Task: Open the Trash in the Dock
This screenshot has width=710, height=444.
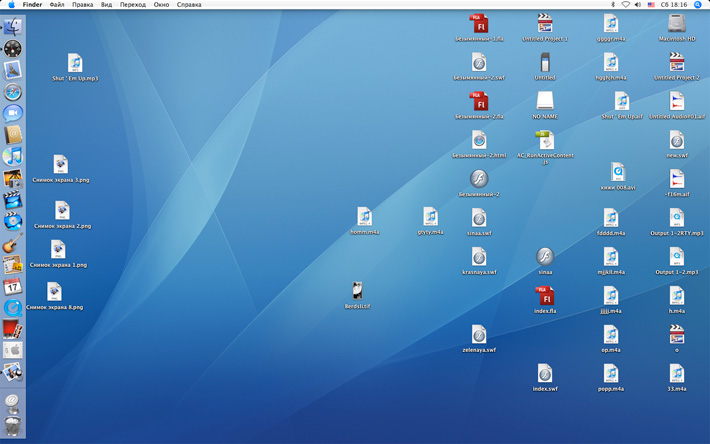Action: click(13, 426)
